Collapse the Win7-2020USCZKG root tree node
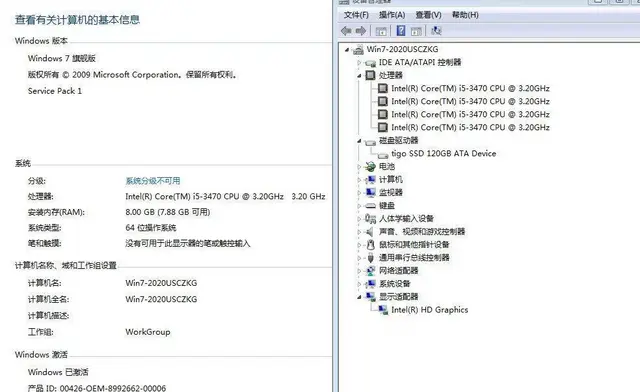Viewport: 640px width, 392px height. pos(347,50)
